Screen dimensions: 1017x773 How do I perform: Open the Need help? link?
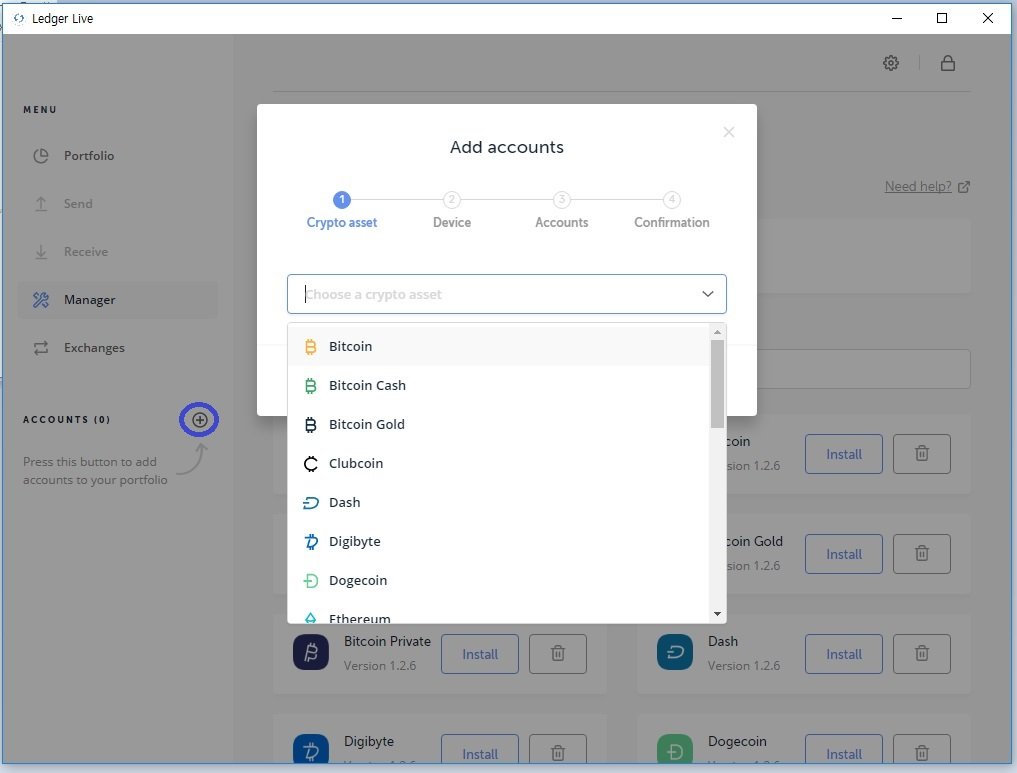[927, 187]
